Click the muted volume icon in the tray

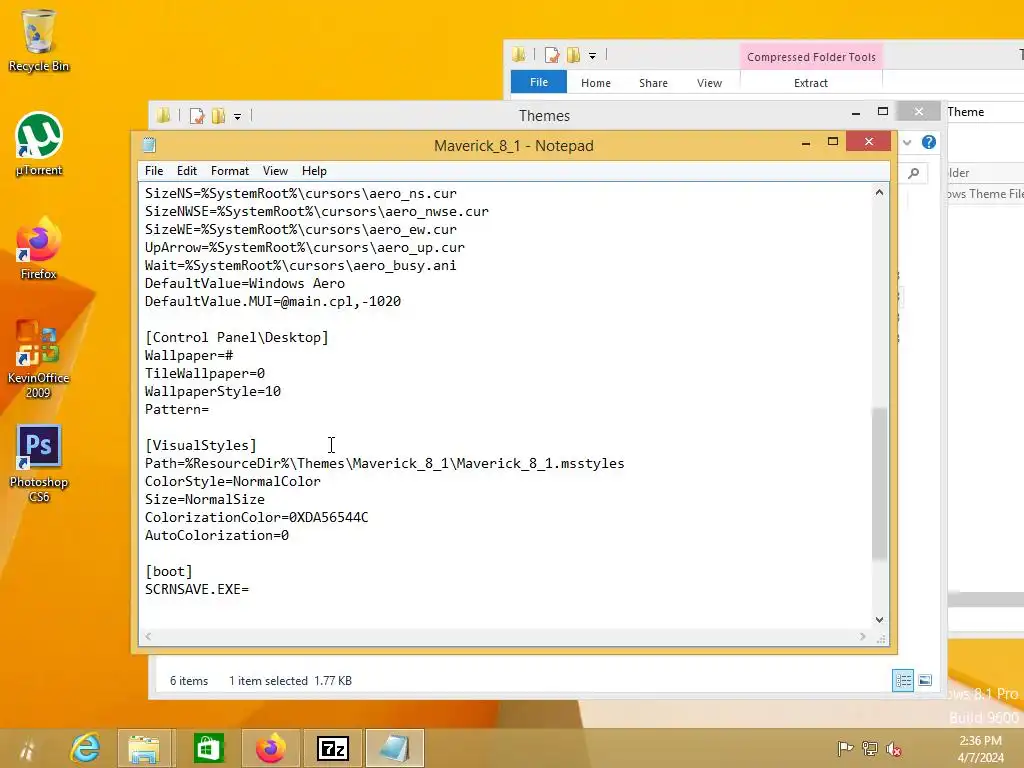coord(893,748)
